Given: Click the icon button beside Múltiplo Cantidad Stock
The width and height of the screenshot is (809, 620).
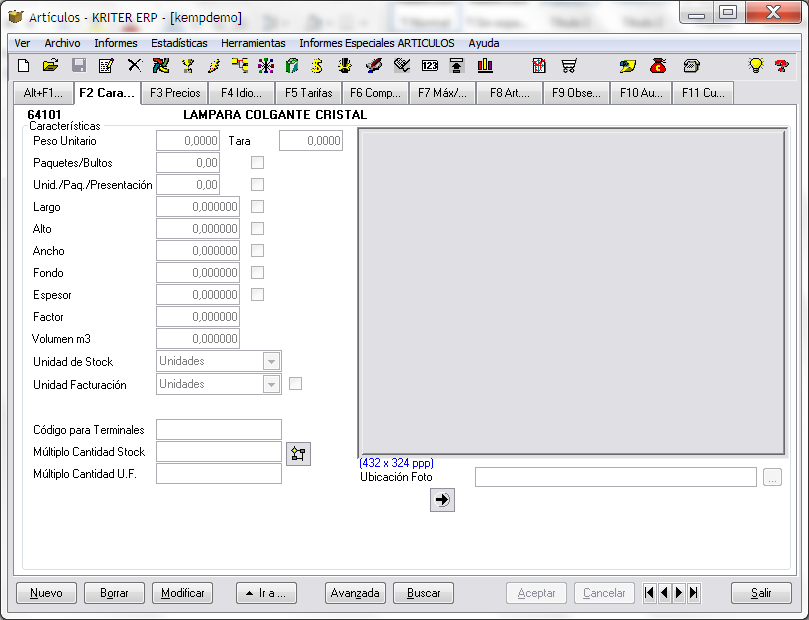Looking at the screenshot, I should click(x=298, y=453).
